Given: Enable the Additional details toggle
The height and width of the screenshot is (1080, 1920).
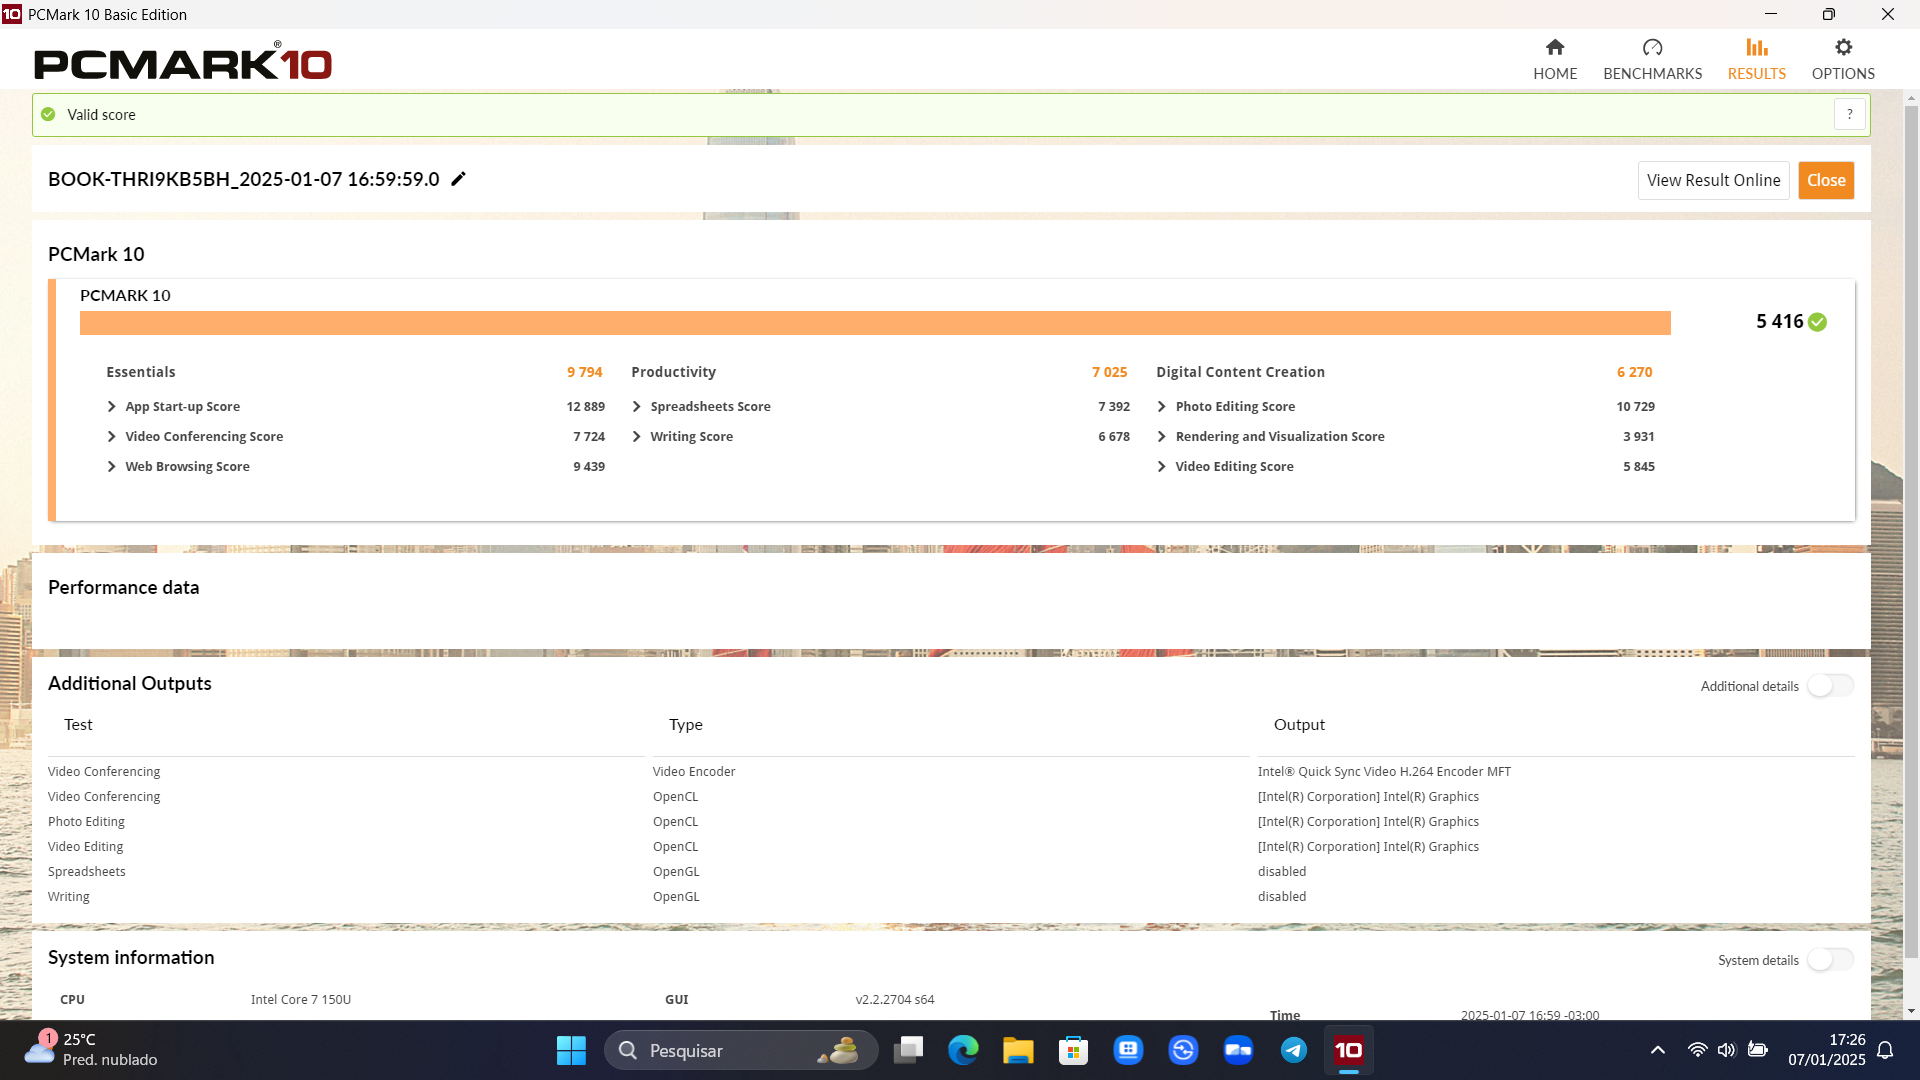Looking at the screenshot, I should pos(1830,686).
